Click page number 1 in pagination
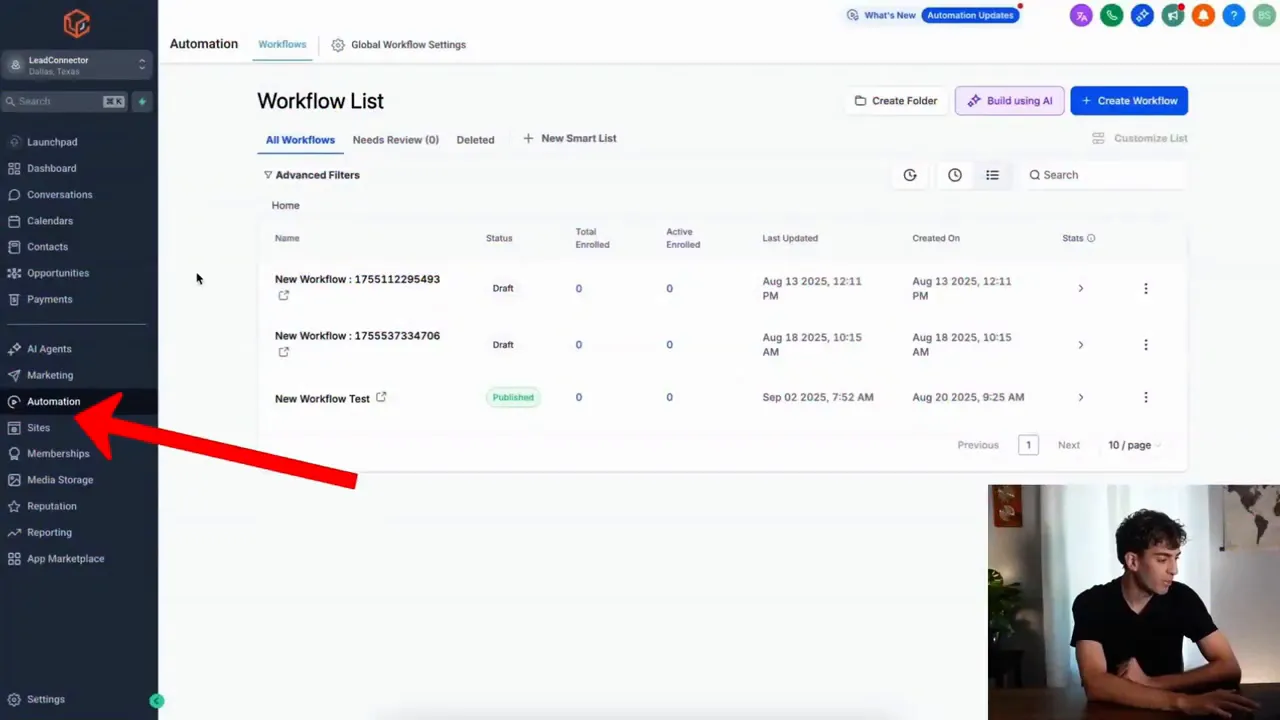The image size is (1280, 720). pyautogui.click(x=1028, y=445)
